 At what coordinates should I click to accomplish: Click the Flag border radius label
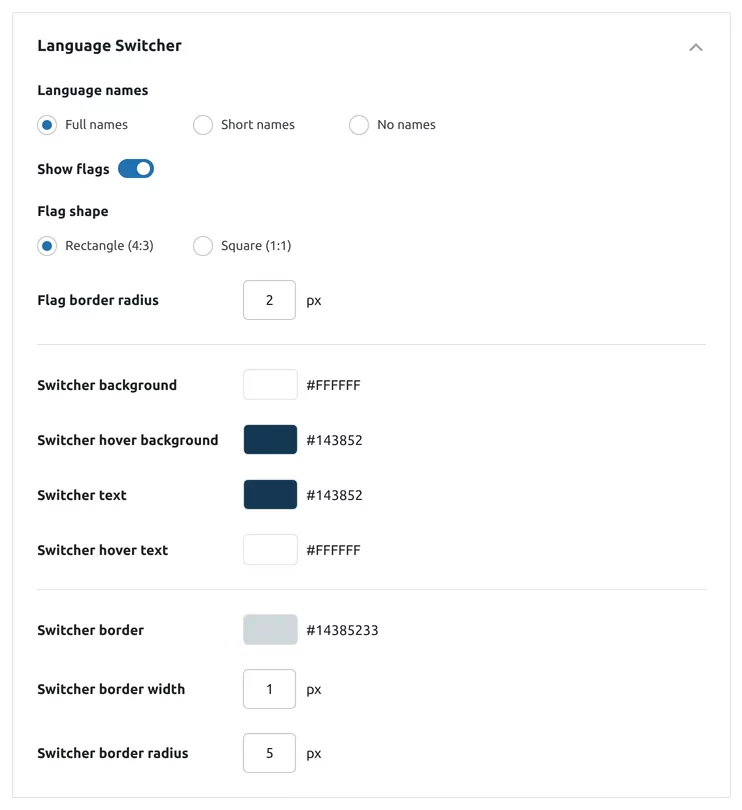click(98, 301)
